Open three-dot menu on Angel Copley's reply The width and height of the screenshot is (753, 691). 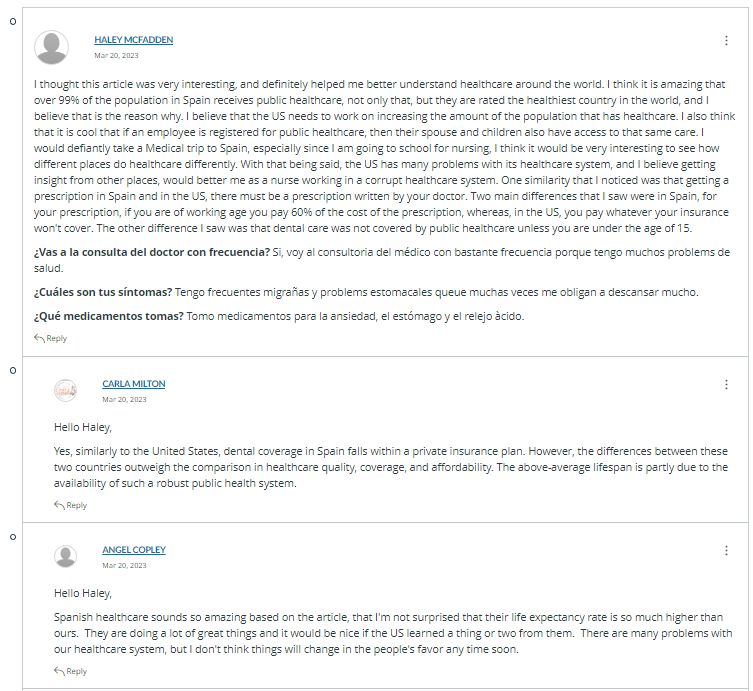(726, 550)
